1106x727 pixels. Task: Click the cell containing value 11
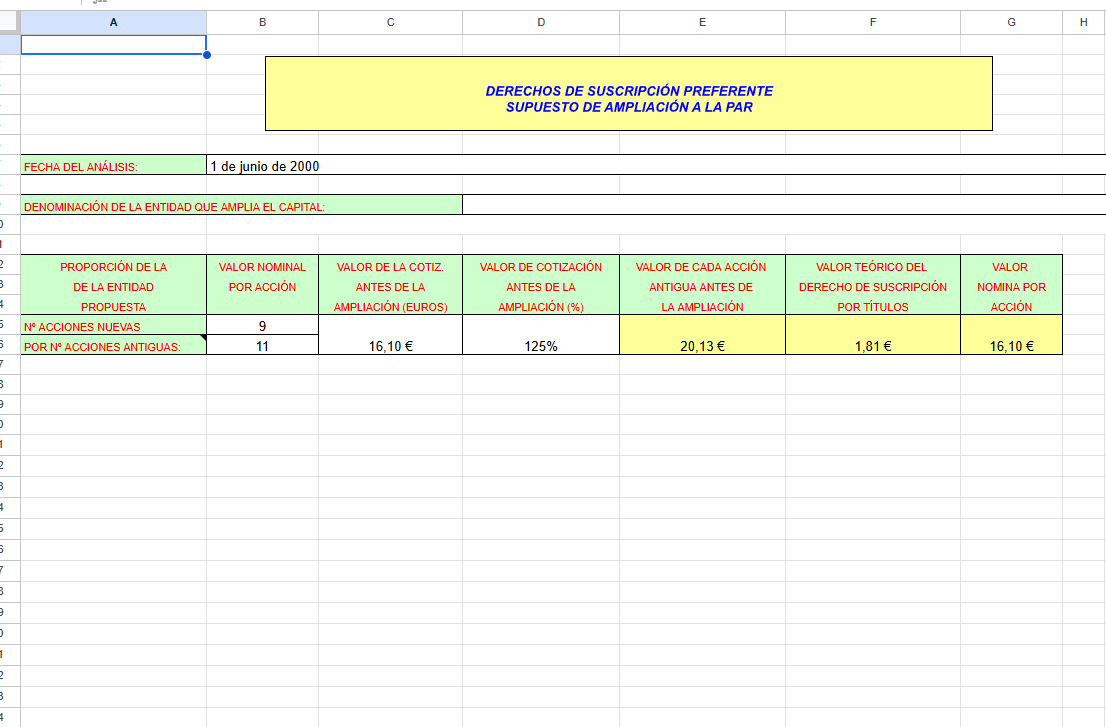point(262,346)
